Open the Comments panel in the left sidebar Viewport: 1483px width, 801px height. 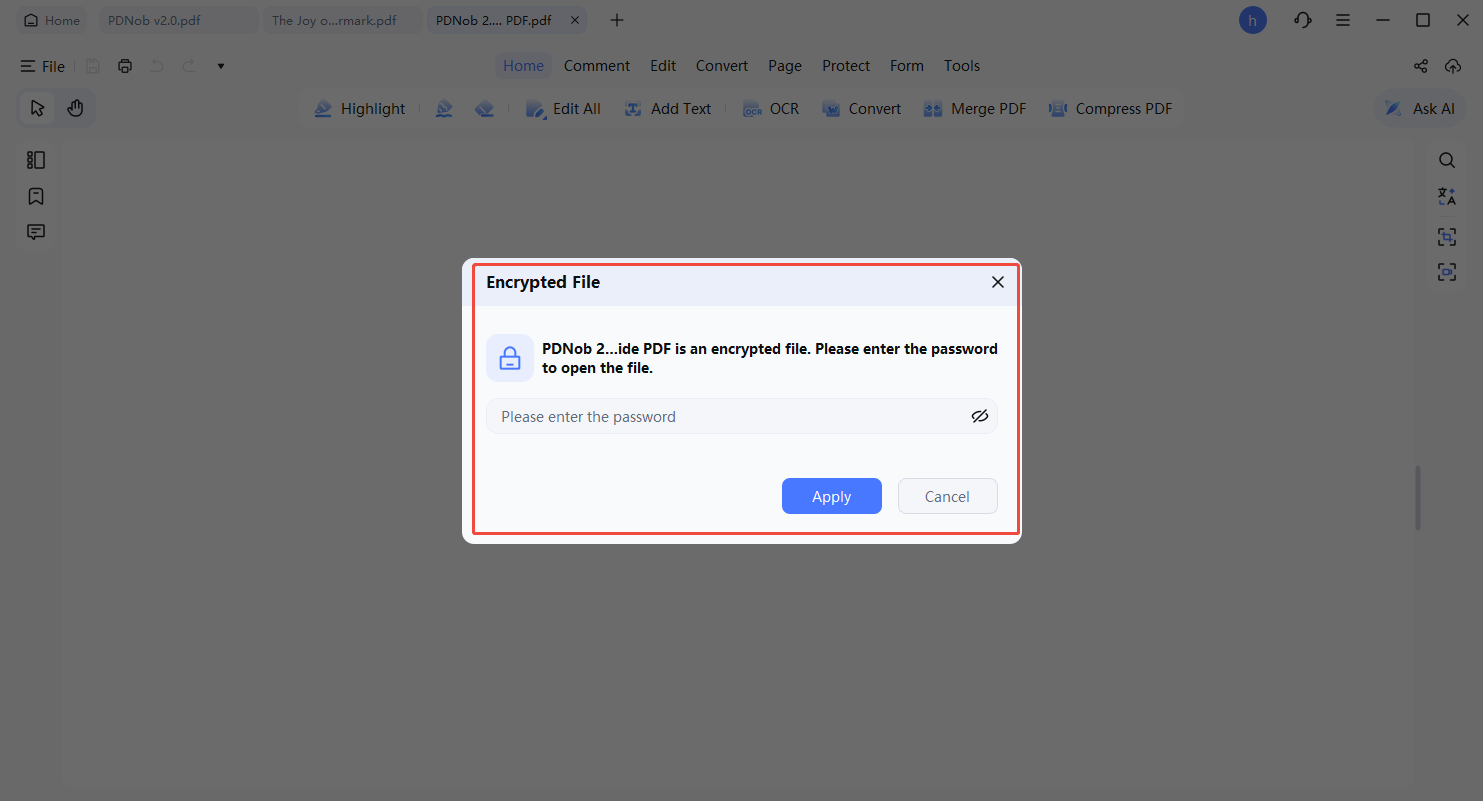36,231
